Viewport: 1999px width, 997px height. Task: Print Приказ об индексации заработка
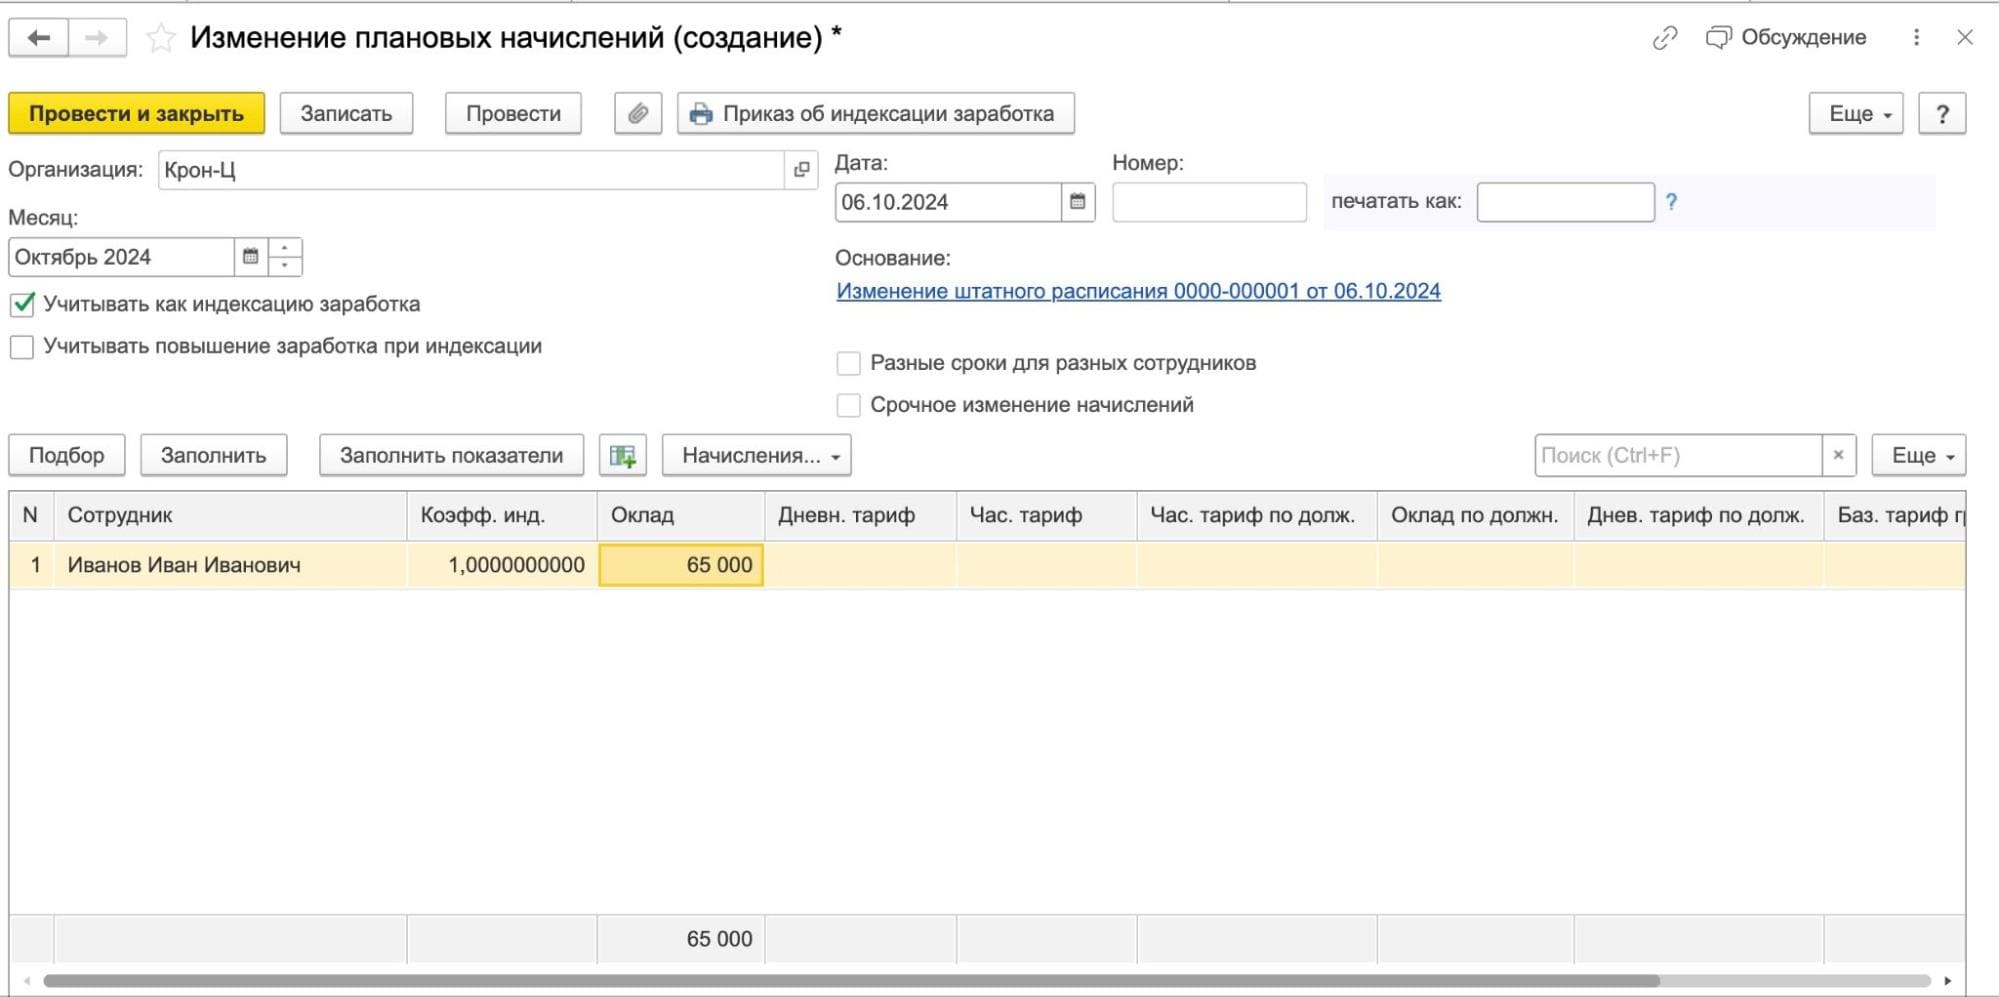click(875, 114)
